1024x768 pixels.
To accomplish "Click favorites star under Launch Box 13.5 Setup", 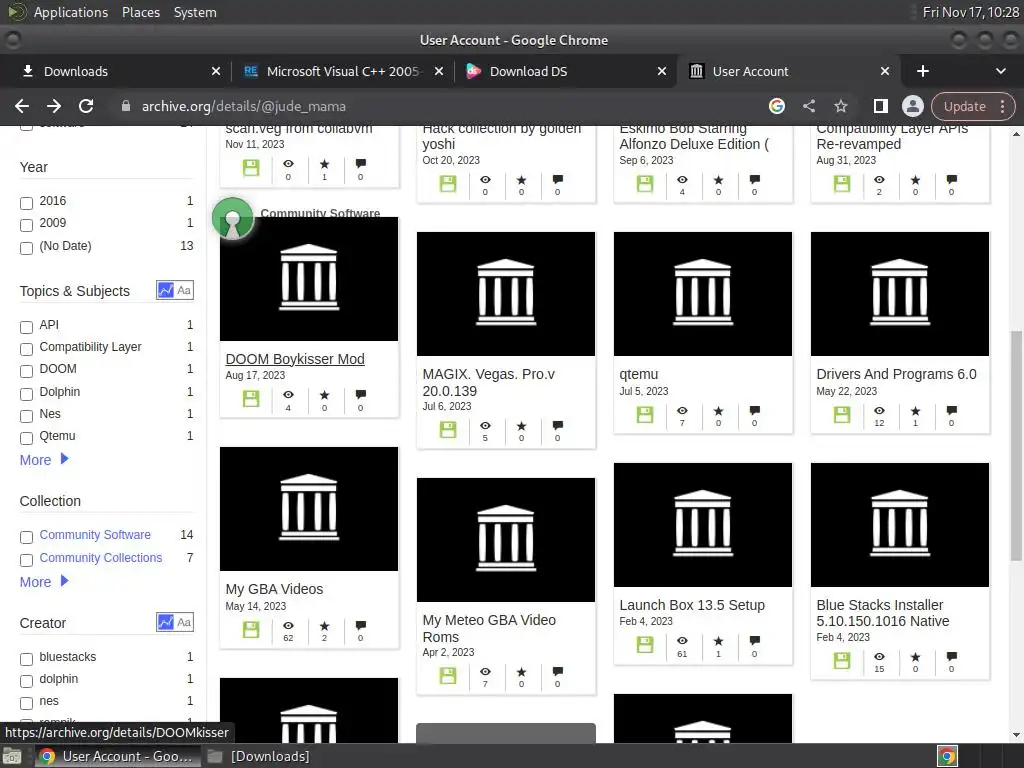I will 718,641.
